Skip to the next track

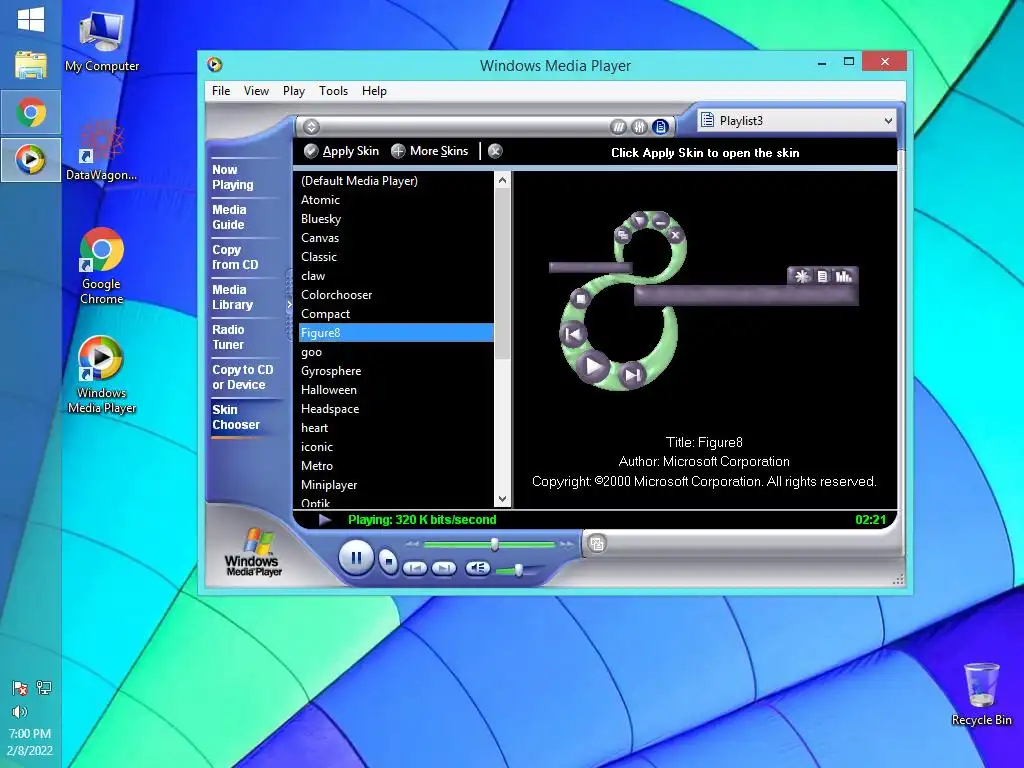[x=443, y=568]
